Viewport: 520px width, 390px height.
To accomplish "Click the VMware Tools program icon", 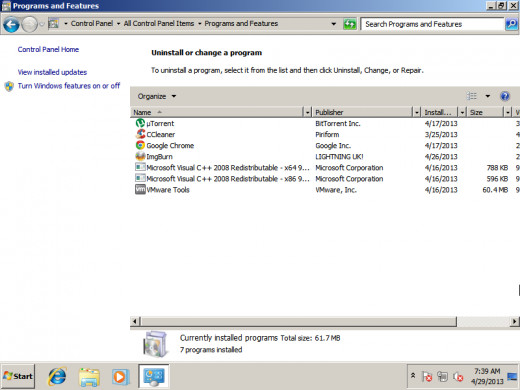I will click(140, 189).
